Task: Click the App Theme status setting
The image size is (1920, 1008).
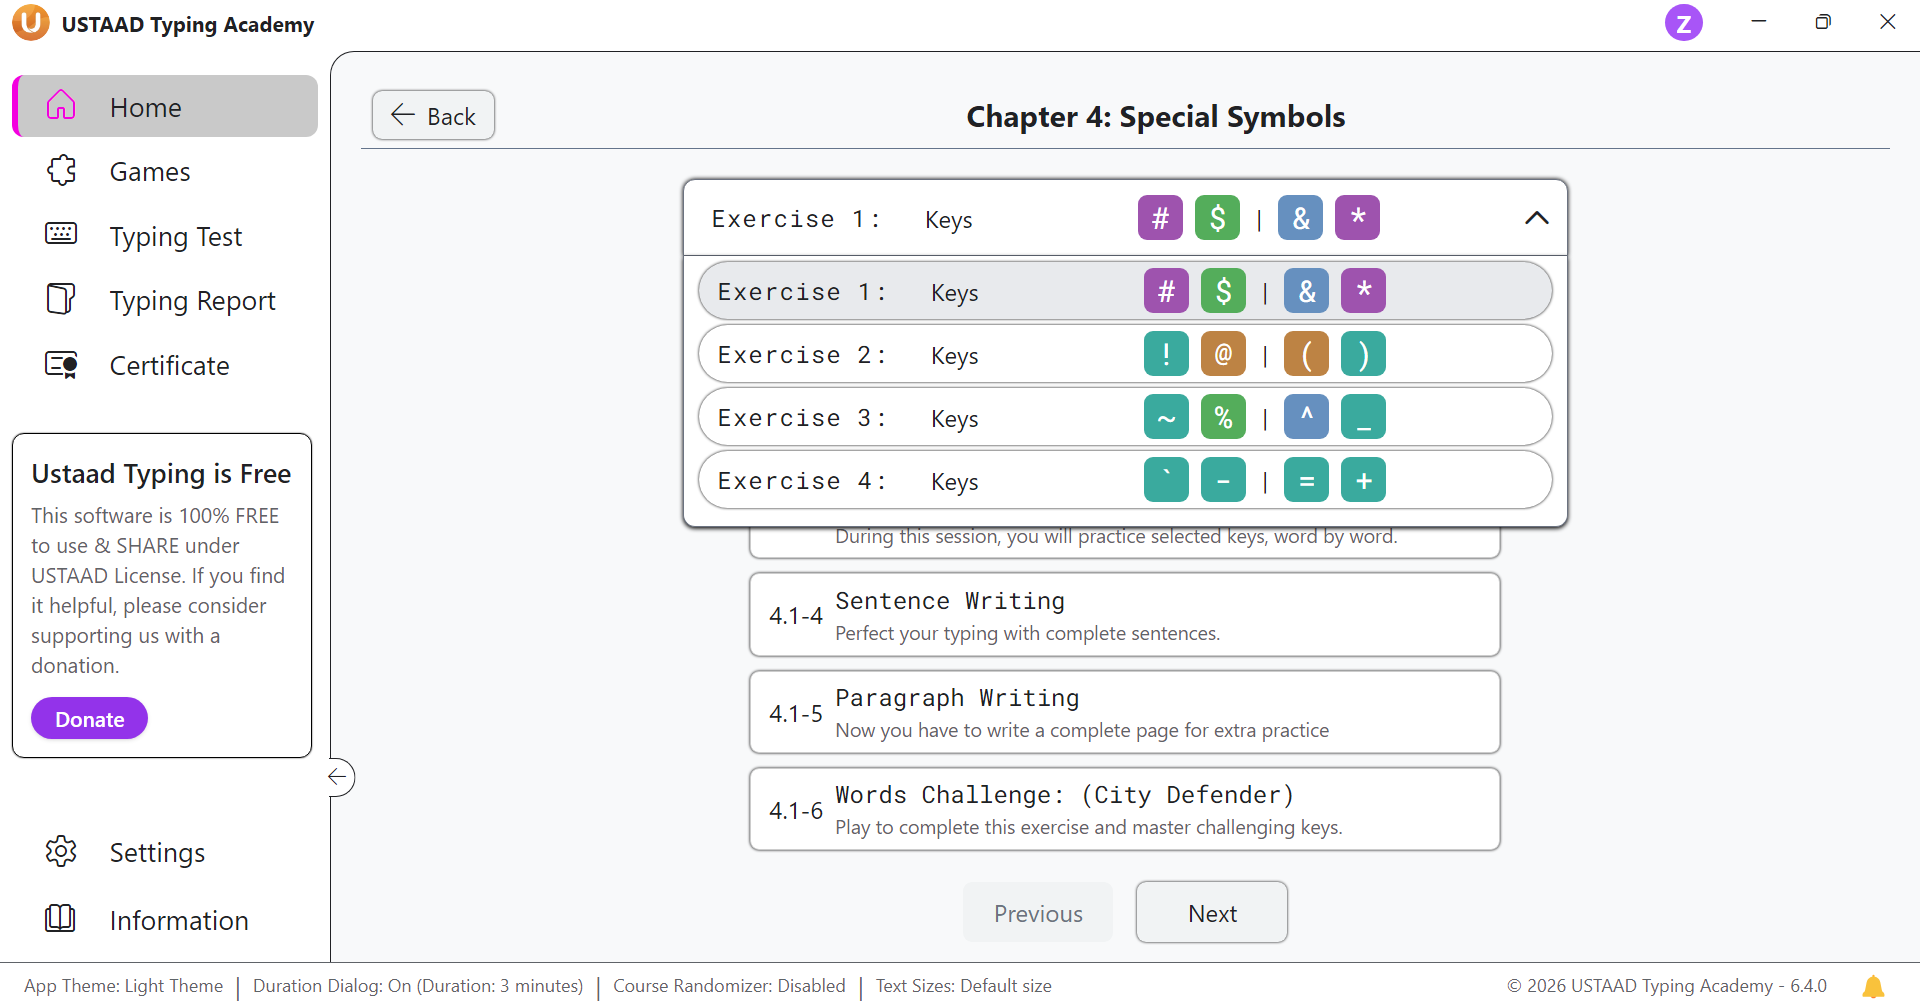Action: tap(124, 986)
